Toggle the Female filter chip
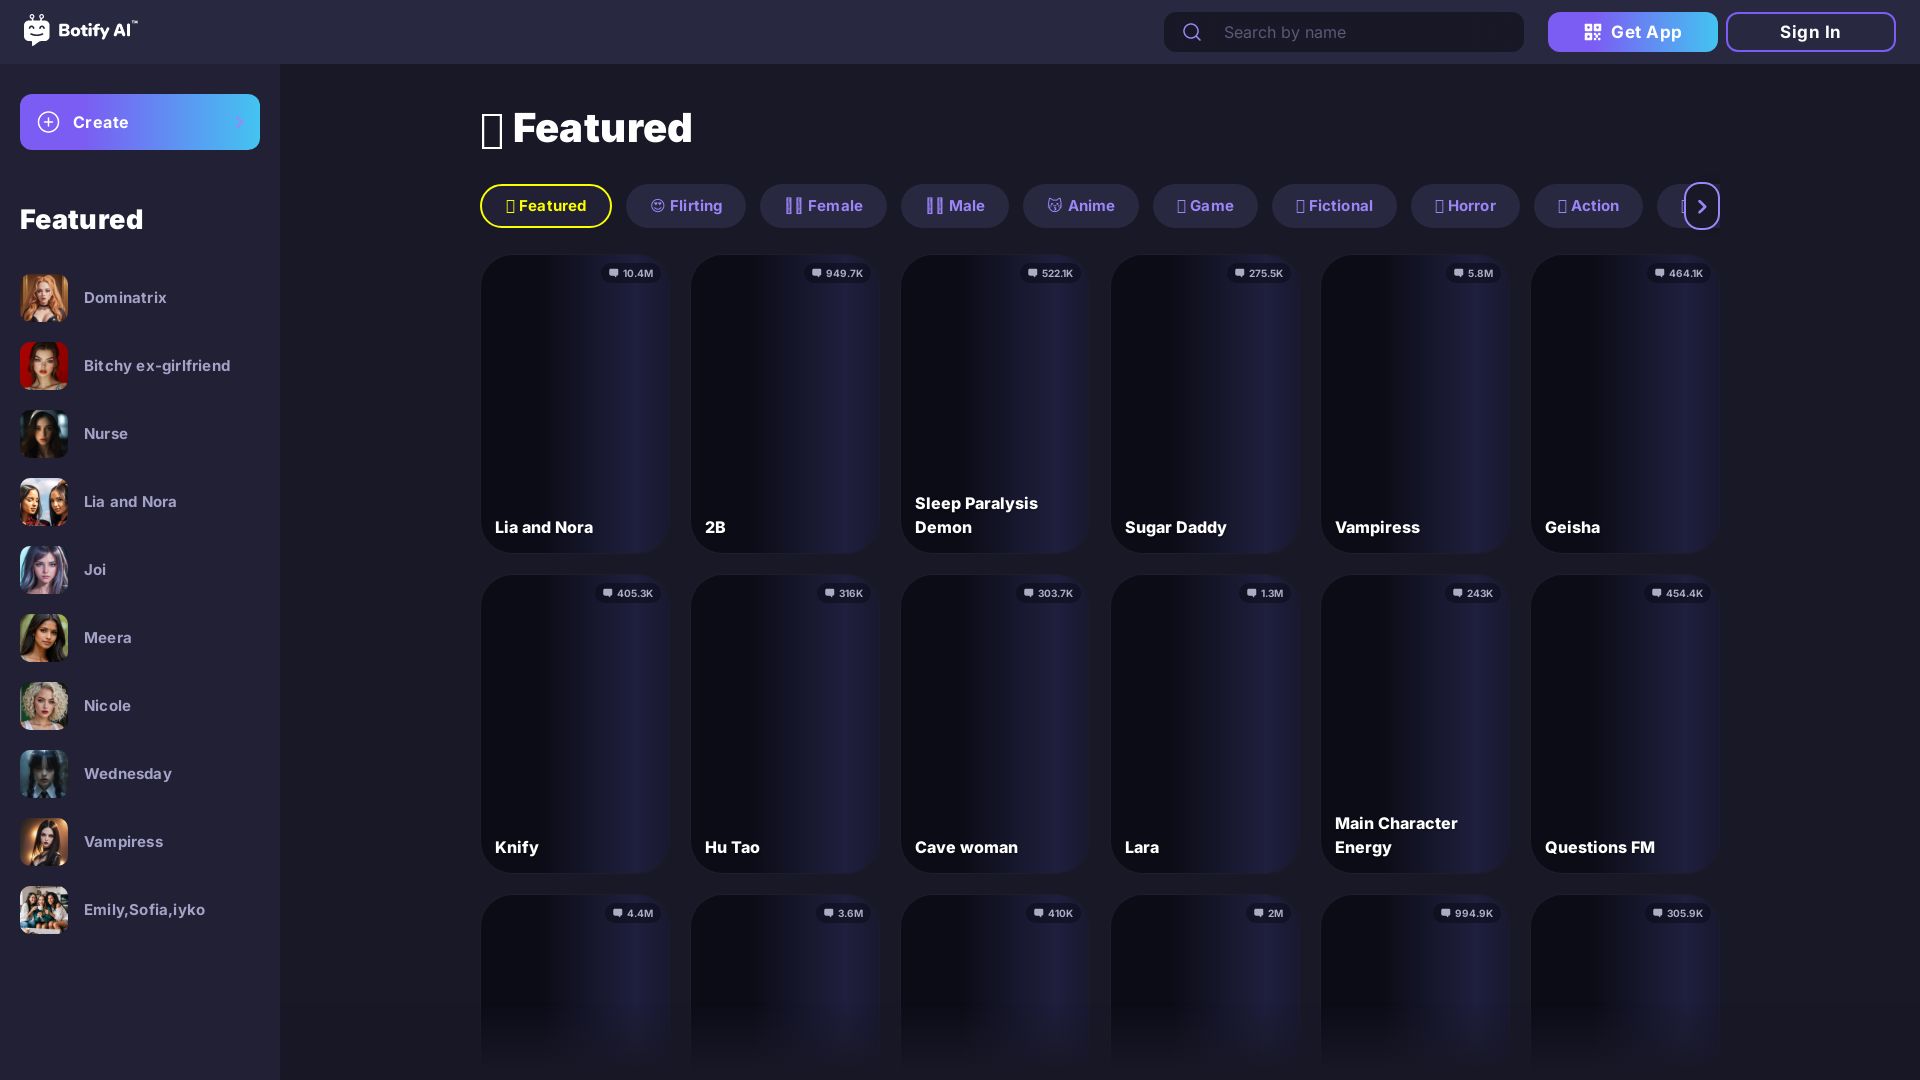Viewport: 1920px width, 1080px height. pyautogui.click(x=823, y=205)
